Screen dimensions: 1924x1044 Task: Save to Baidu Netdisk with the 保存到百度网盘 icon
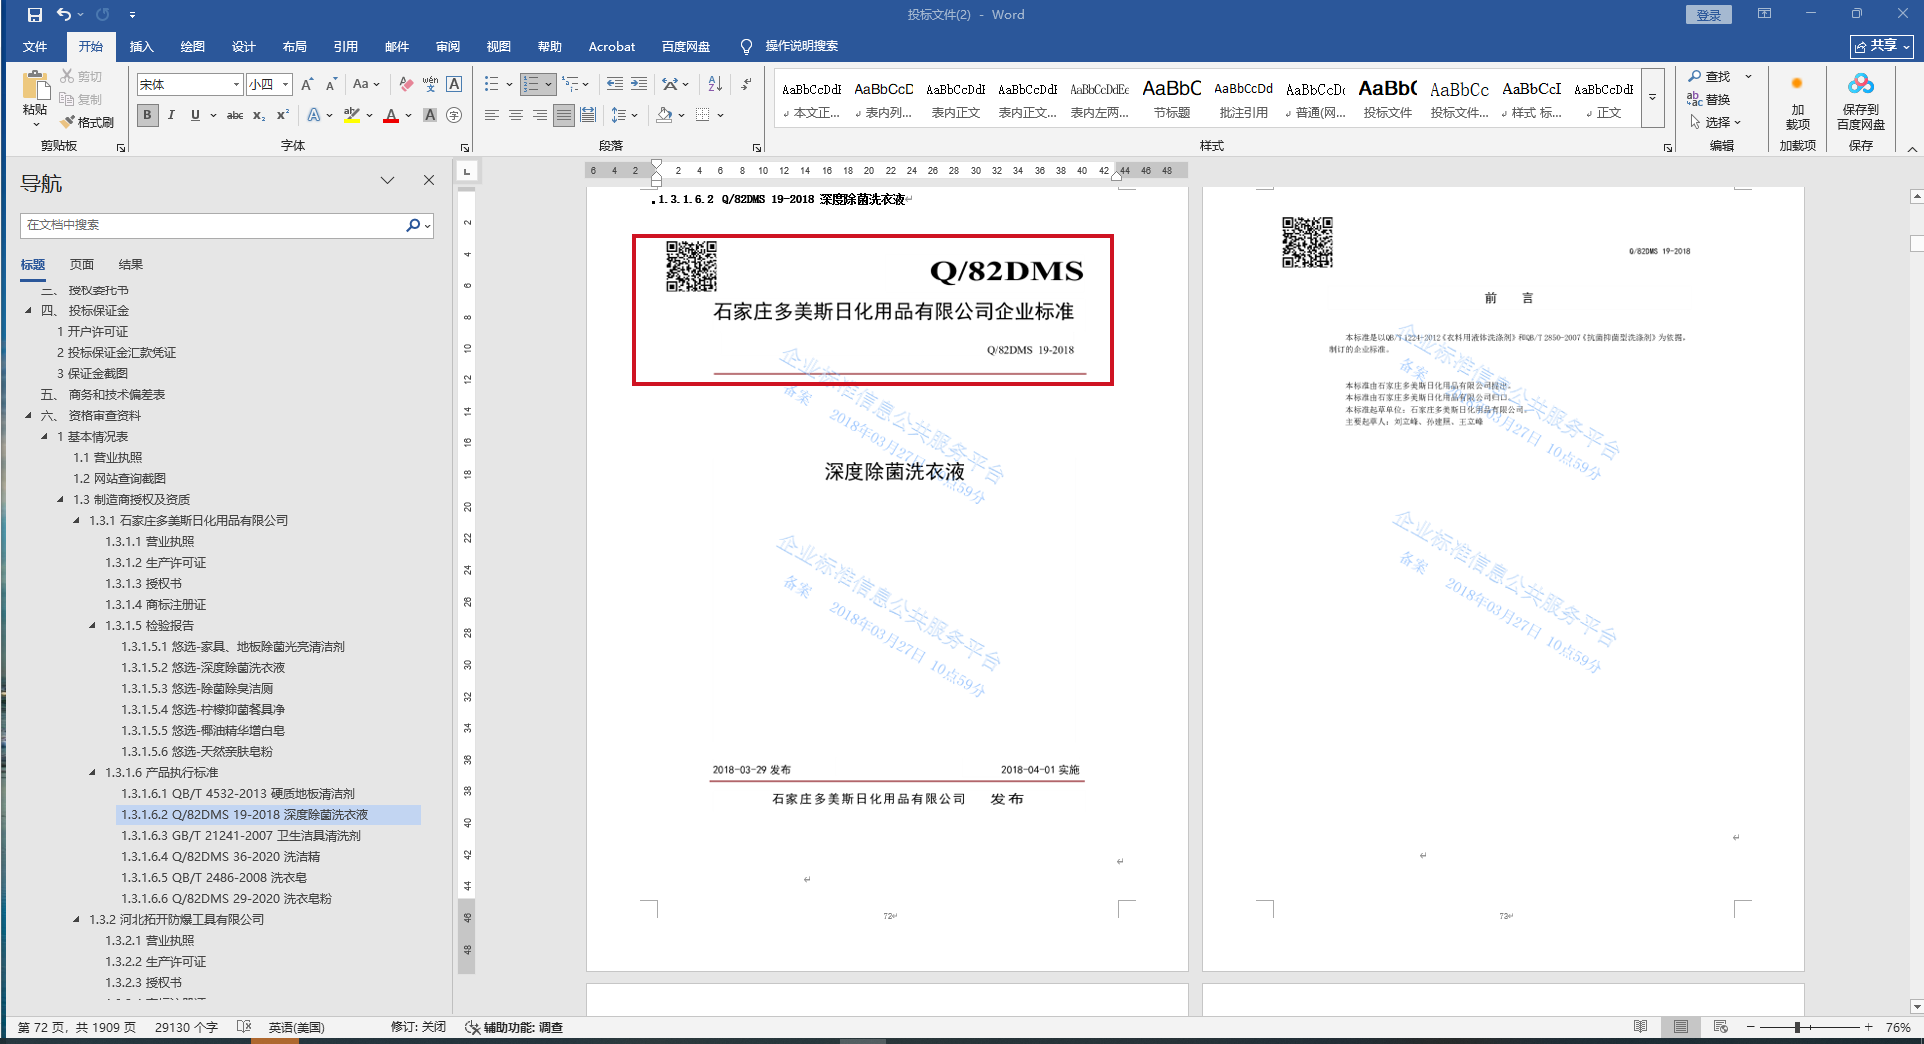(1860, 84)
